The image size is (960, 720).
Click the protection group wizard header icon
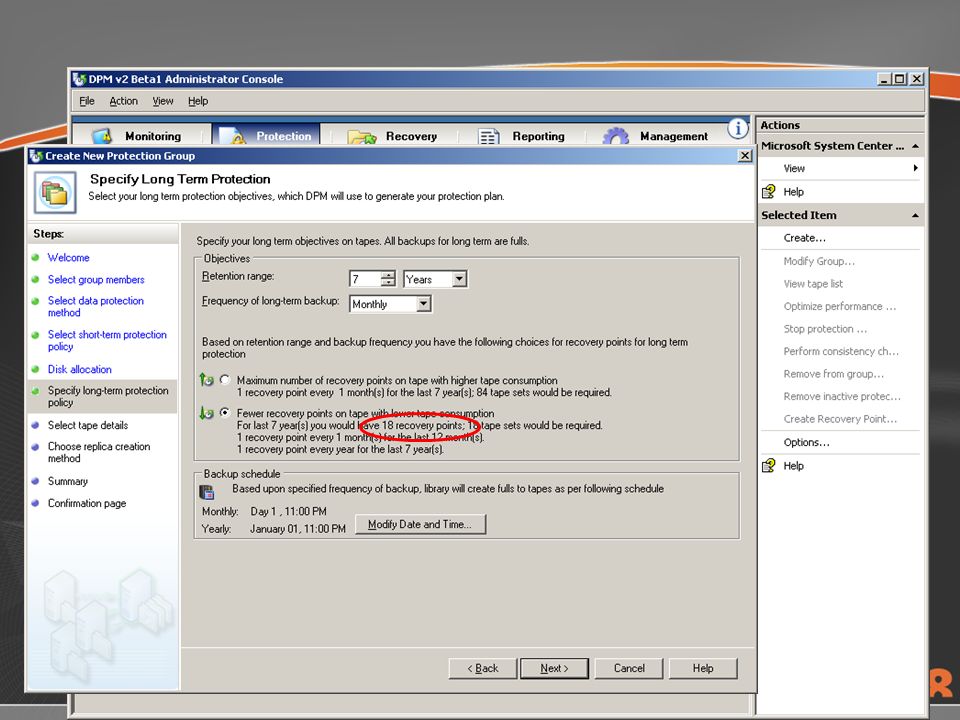click(55, 192)
